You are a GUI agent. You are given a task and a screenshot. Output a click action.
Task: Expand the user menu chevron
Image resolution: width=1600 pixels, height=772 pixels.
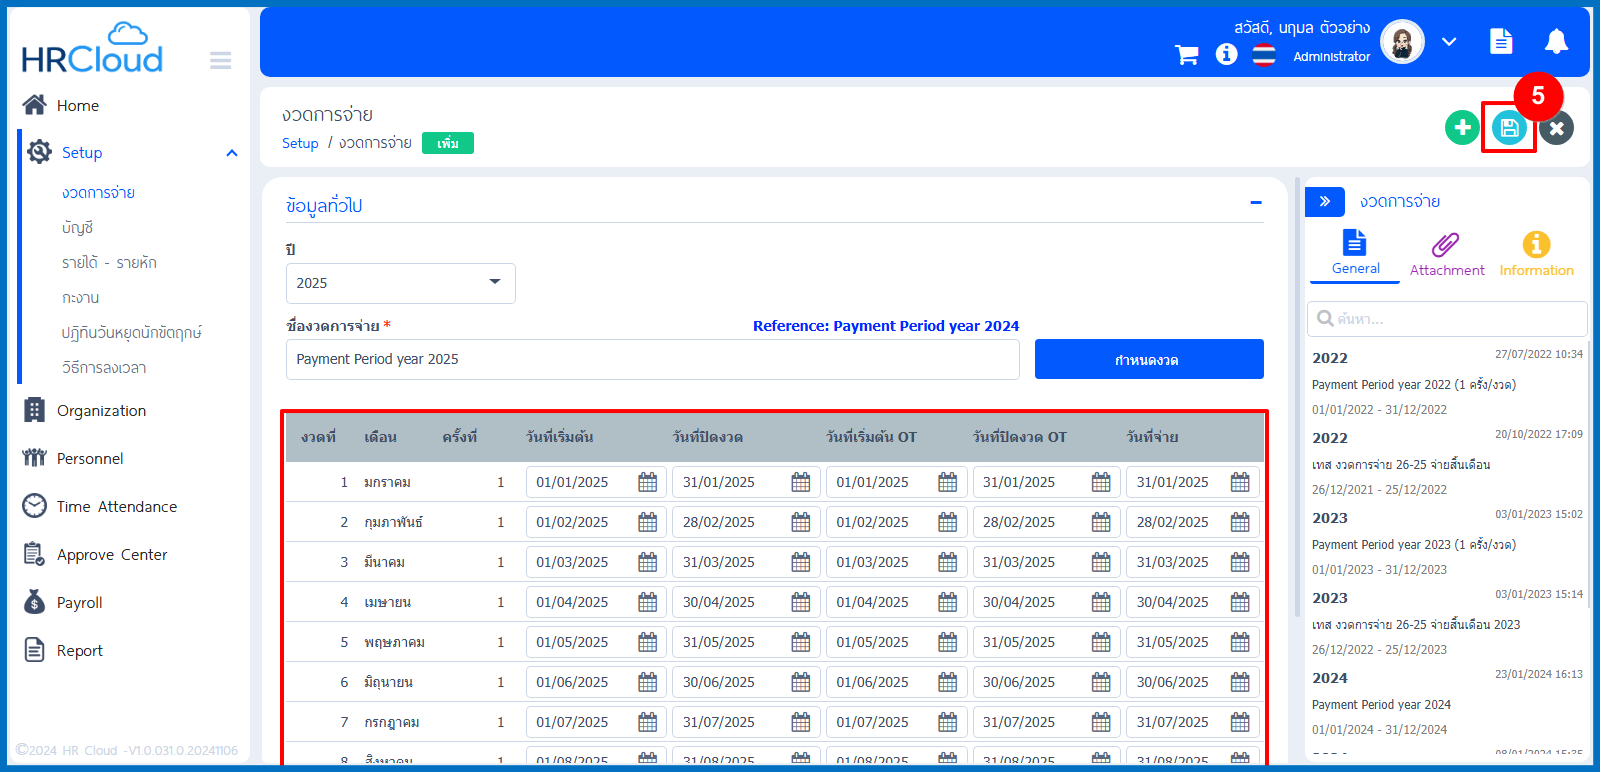[1449, 42]
